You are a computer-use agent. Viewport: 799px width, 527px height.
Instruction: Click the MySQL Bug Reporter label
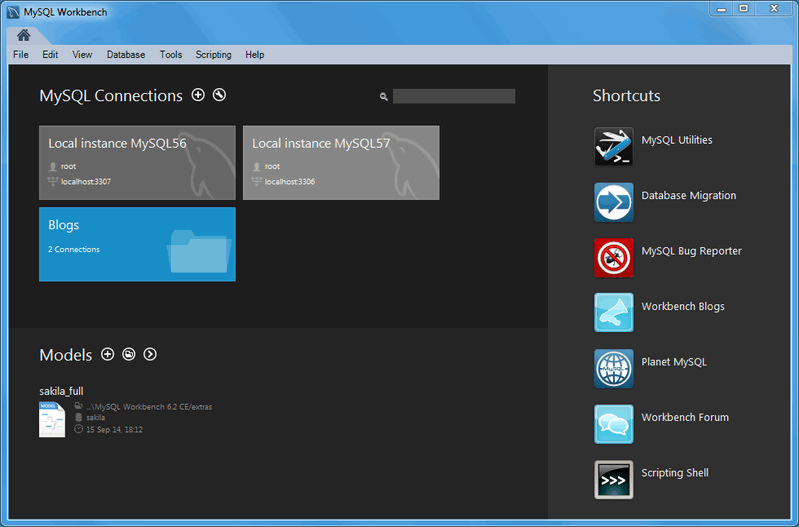pyautogui.click(x=691, y=251)
